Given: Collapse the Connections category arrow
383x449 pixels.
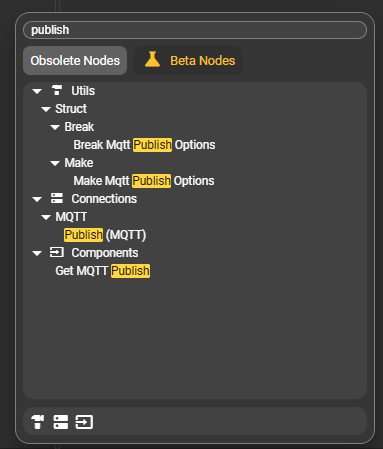Looking at the screenshot, I should 37,199.
